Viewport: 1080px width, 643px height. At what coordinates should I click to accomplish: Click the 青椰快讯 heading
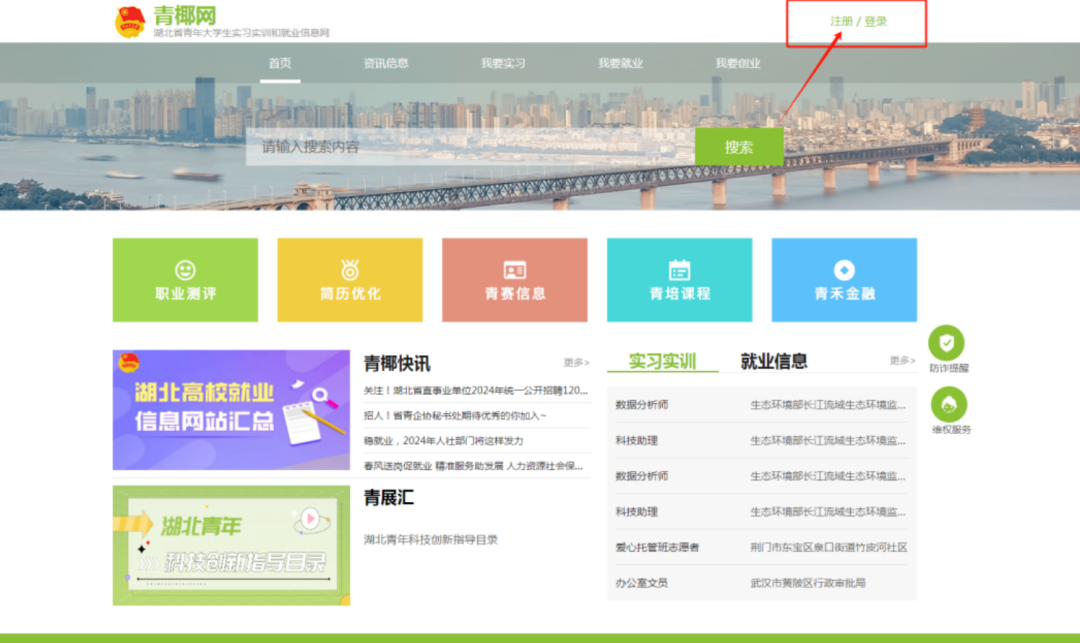pyautogui.click(x=397, y=363)
